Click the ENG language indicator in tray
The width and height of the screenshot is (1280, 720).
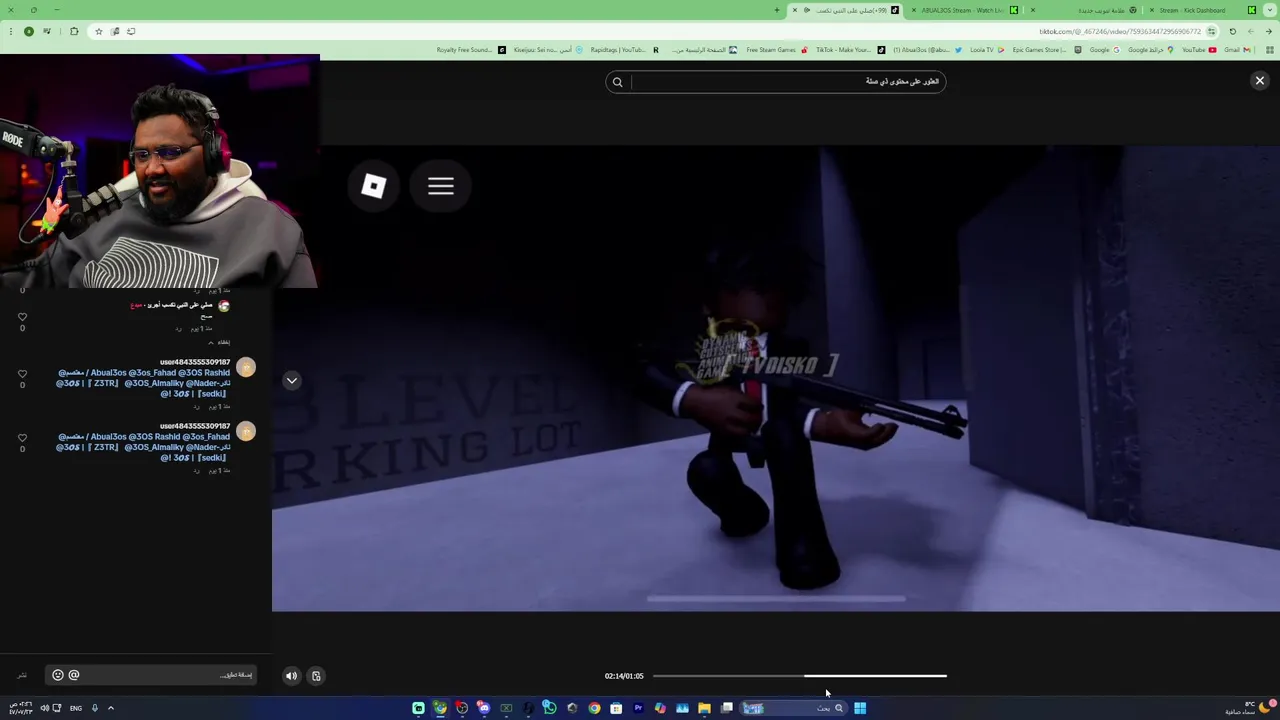(x=76, y=708)
